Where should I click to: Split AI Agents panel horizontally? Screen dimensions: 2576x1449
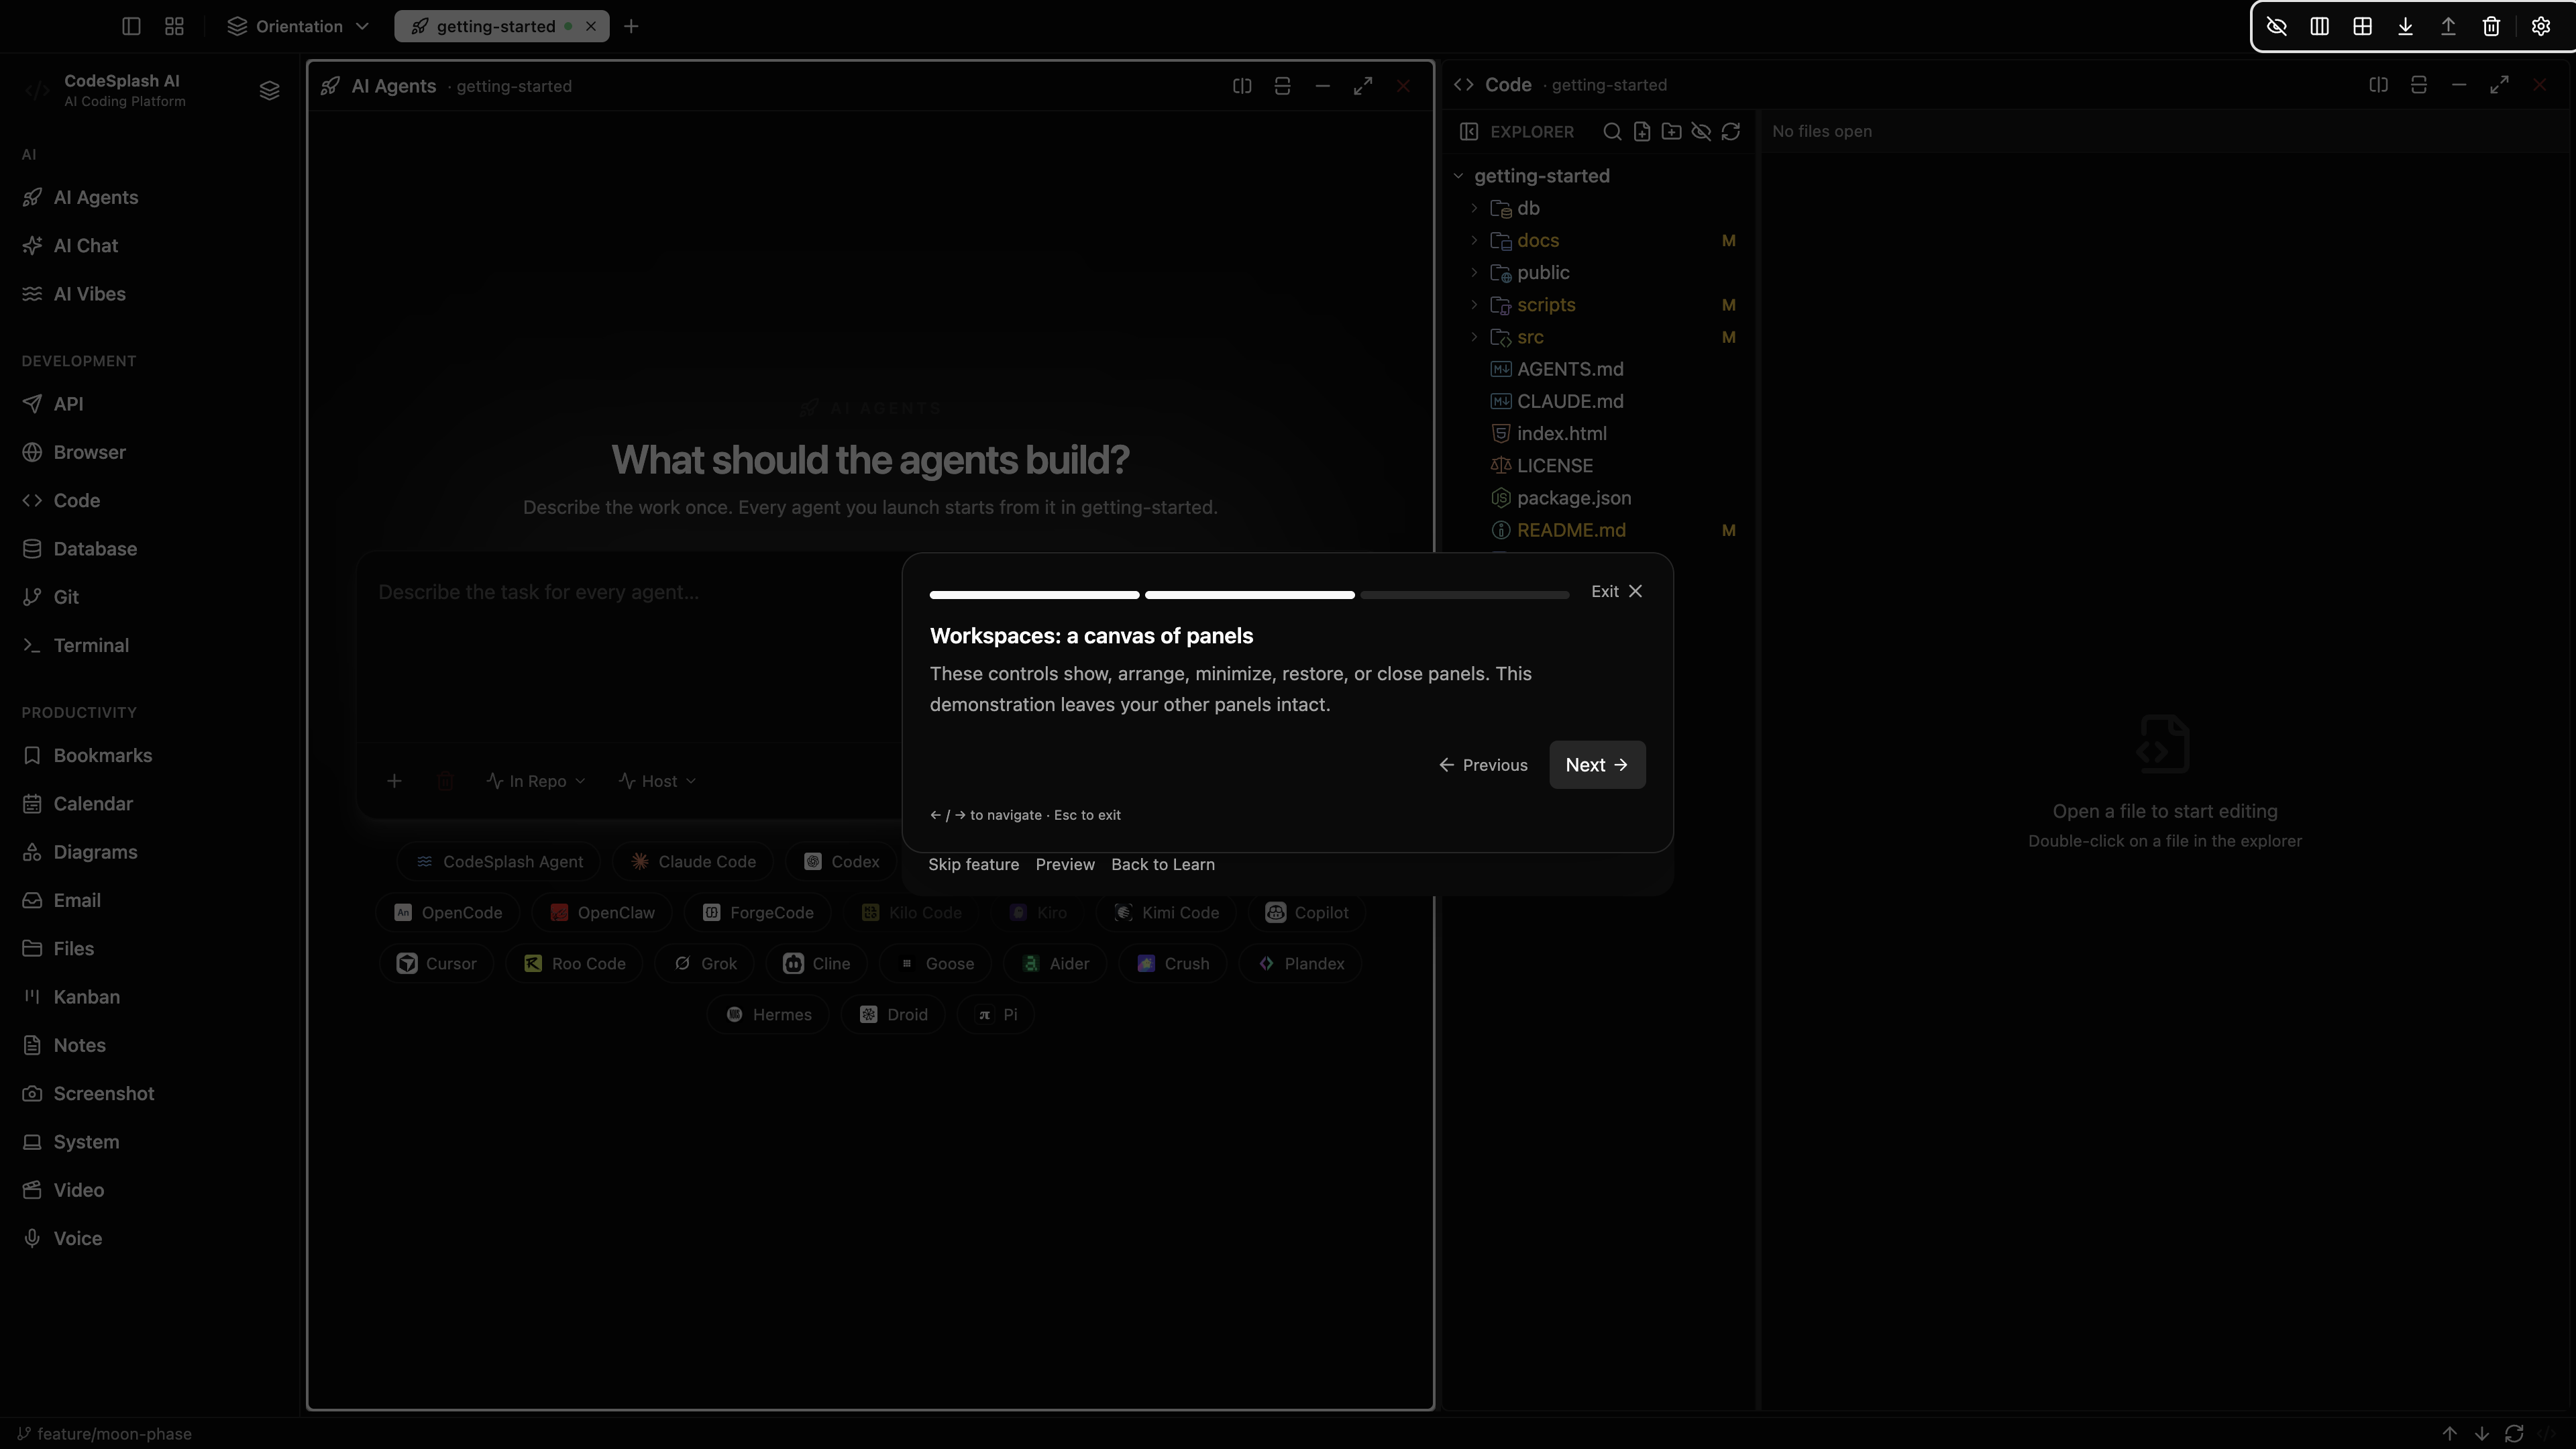1242,86
